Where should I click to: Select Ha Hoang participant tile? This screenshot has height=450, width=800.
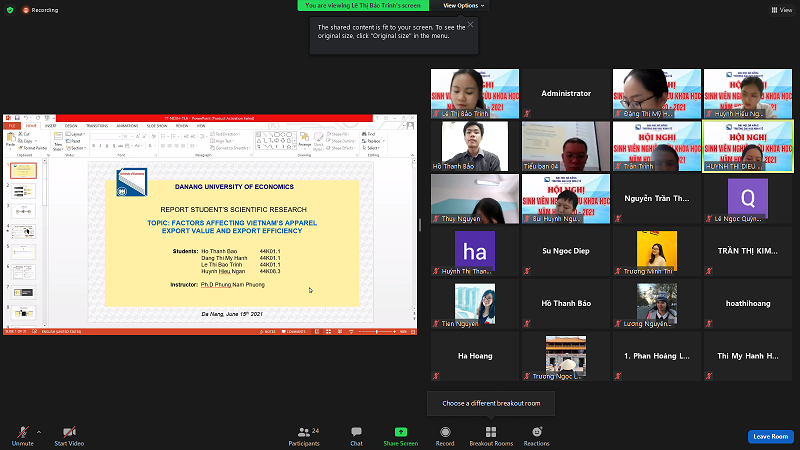click(x=475, y=356)
